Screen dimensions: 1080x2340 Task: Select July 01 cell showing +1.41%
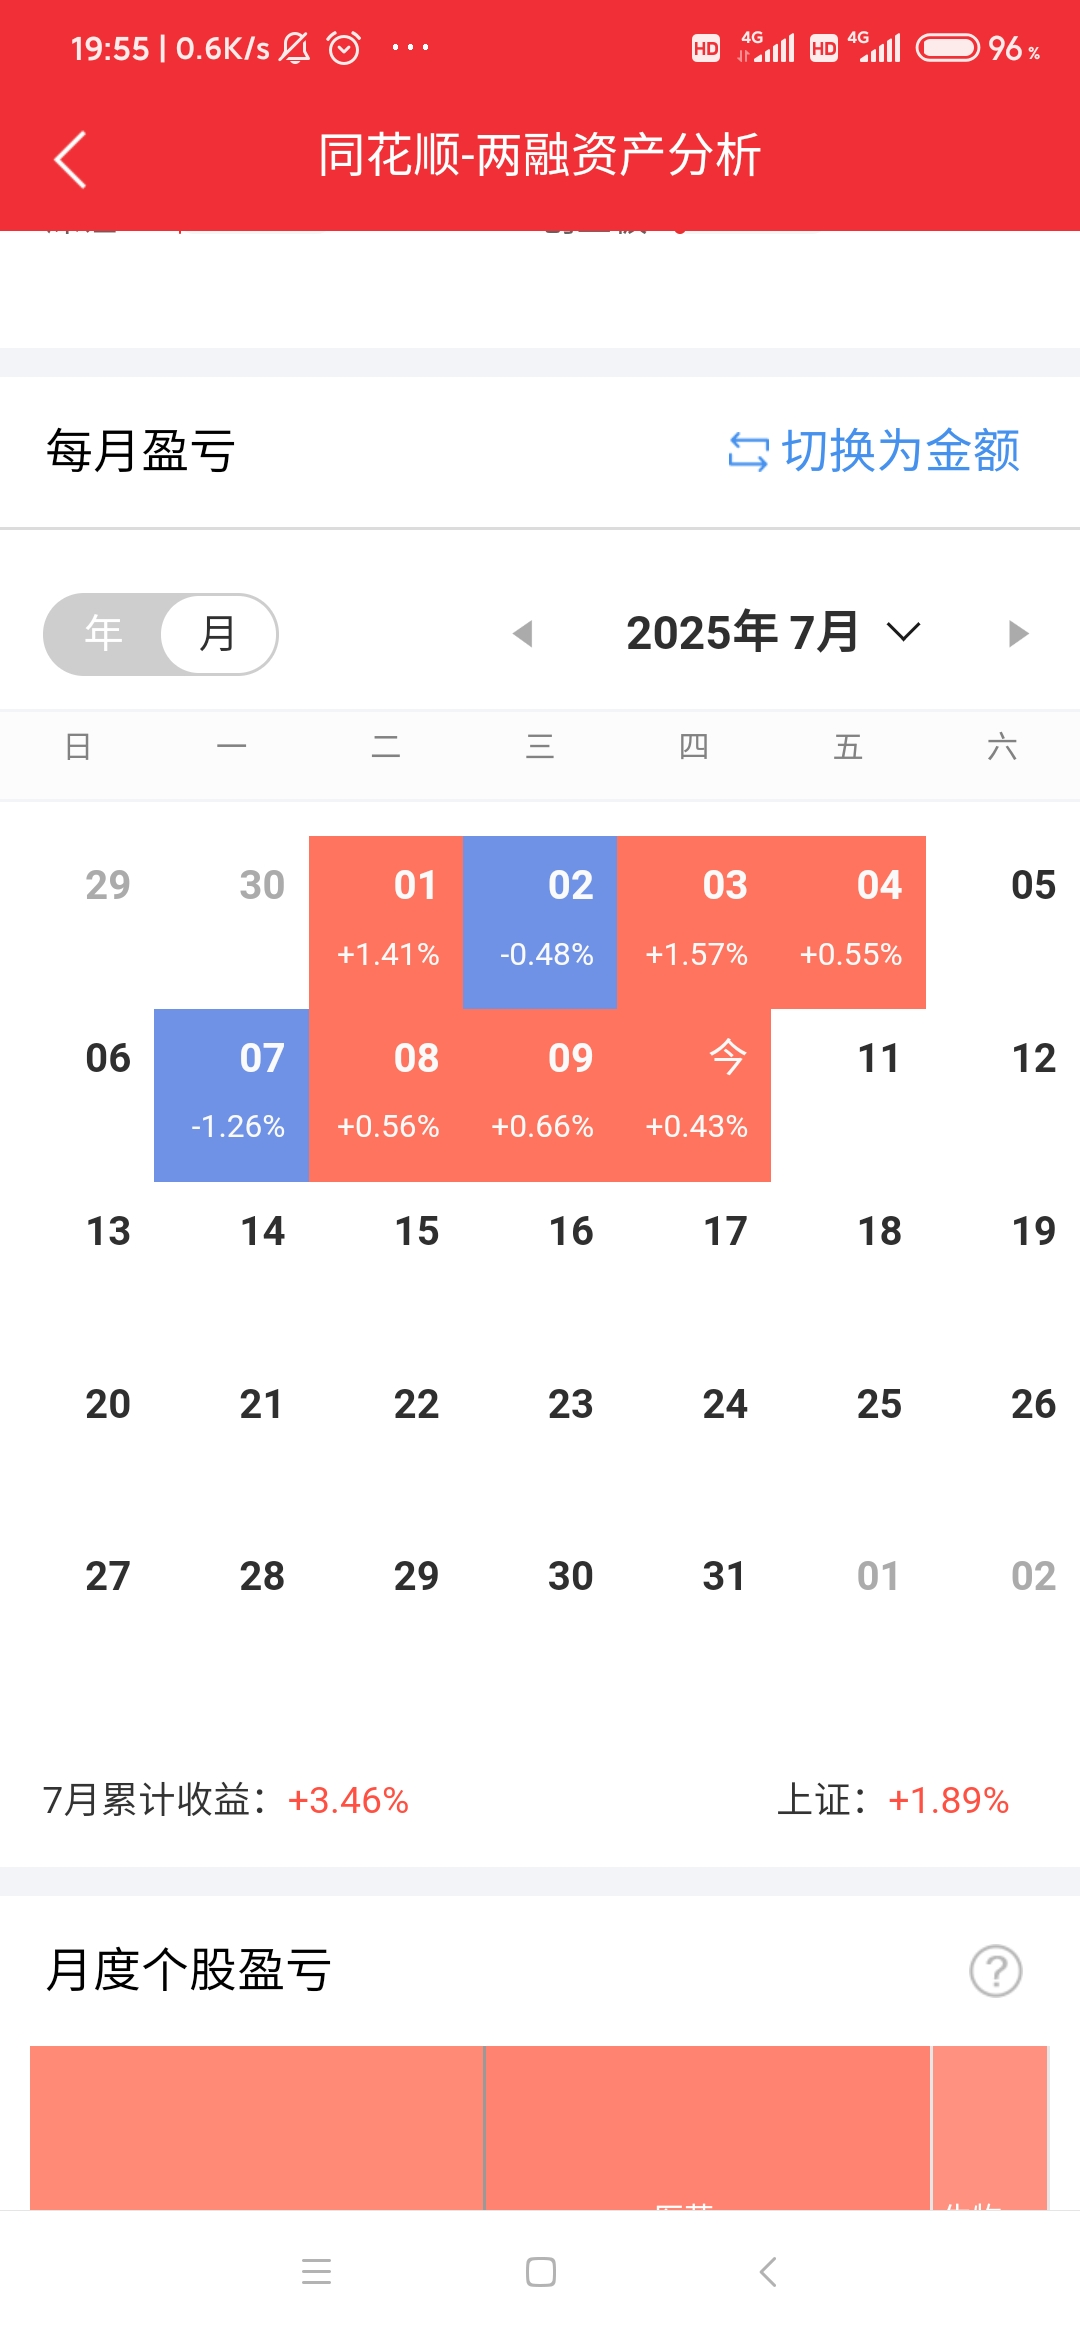[x=386, y=922]
